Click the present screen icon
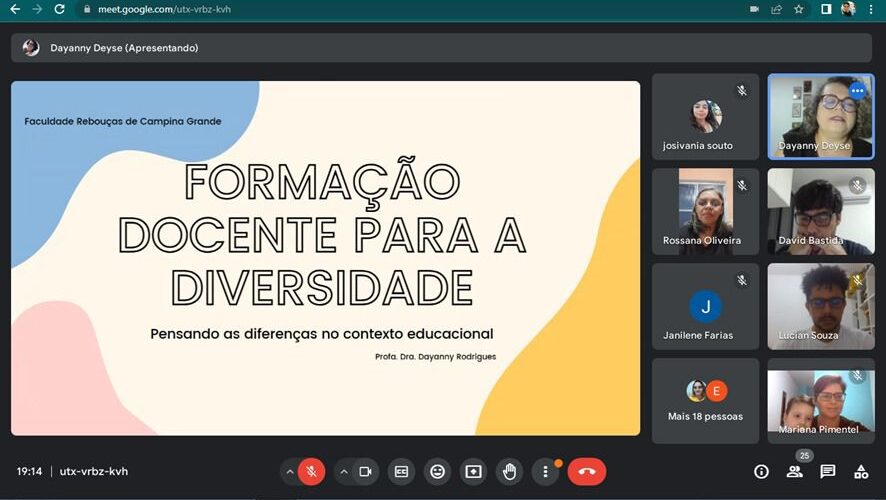Image resolution: width=886 pixels, height=500 pixels. [473, 471]
